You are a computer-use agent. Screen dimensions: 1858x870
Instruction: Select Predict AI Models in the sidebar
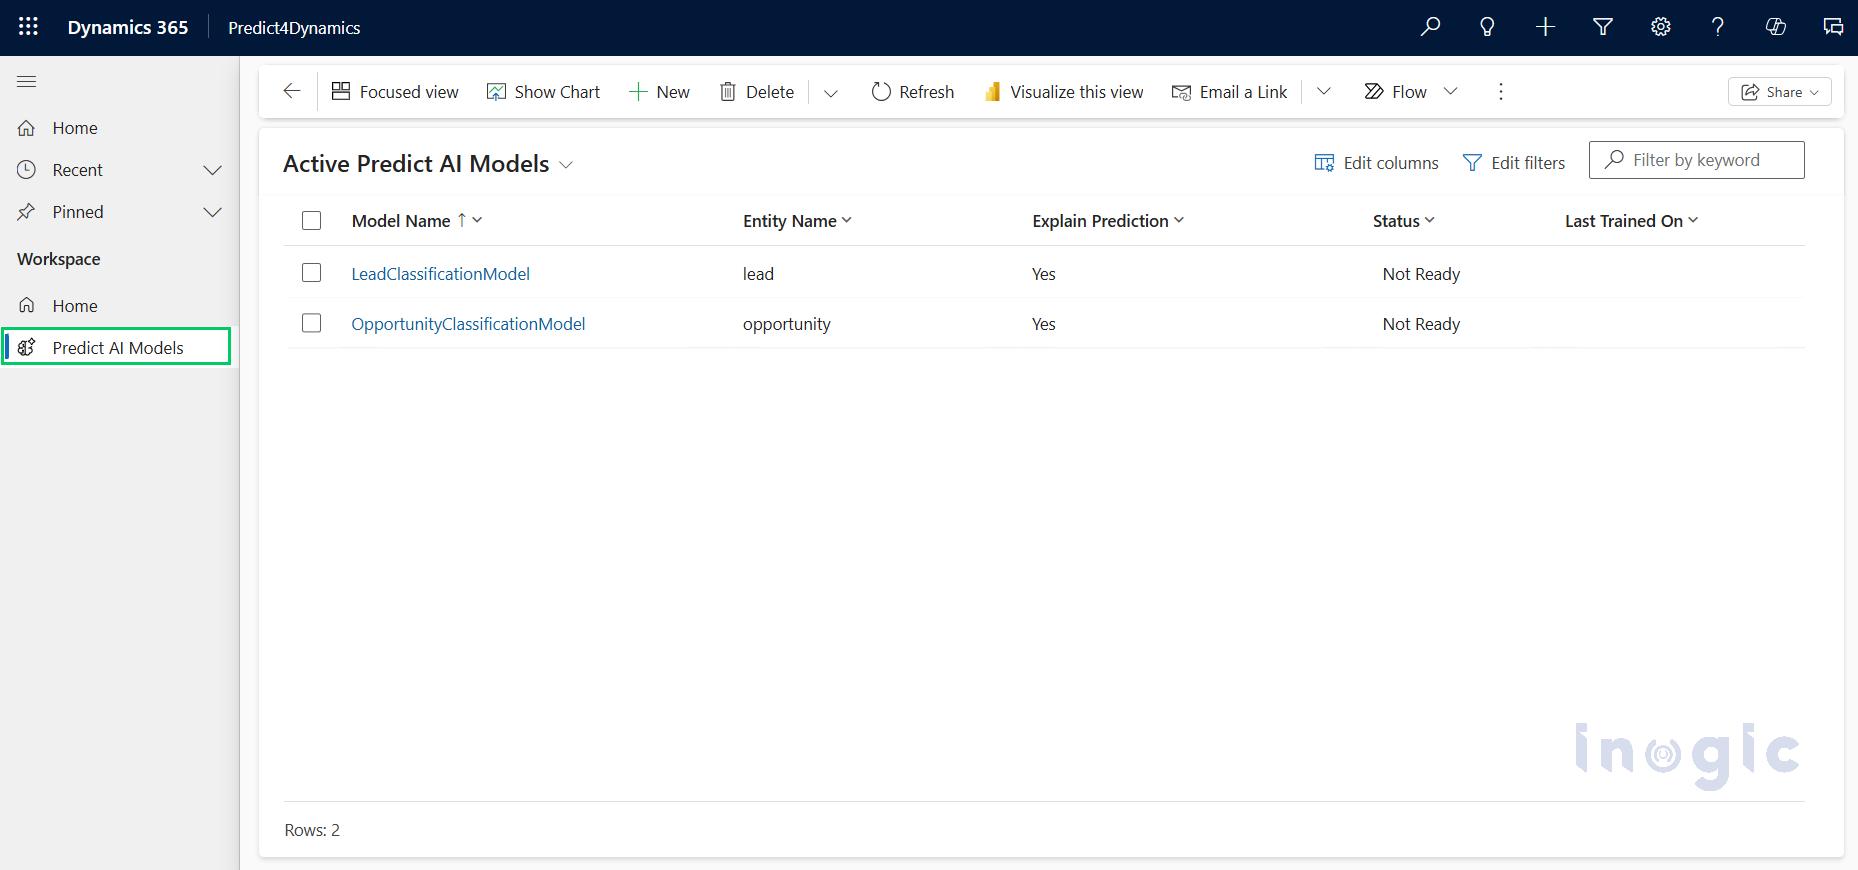pyautogui.click(x=117, y=348)
